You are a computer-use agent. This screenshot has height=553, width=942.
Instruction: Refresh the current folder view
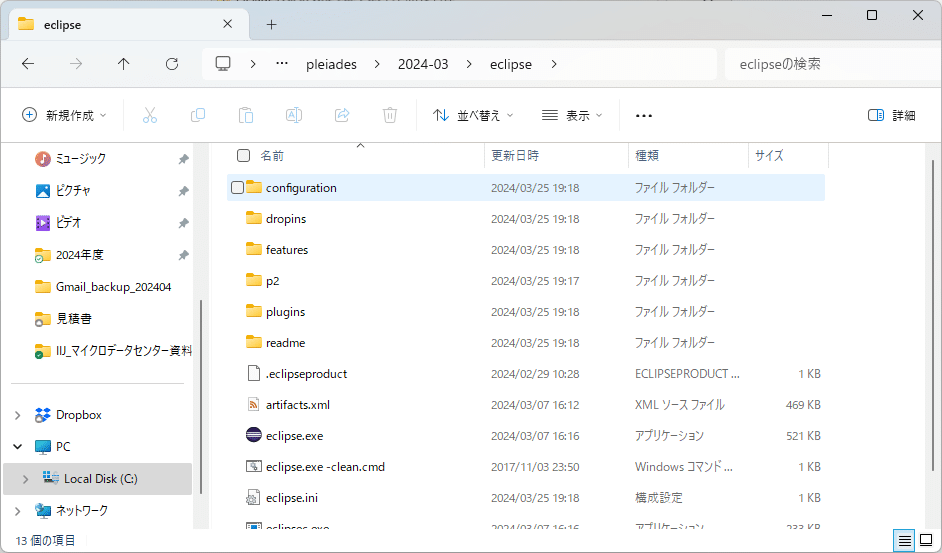(x=172, y=64)
